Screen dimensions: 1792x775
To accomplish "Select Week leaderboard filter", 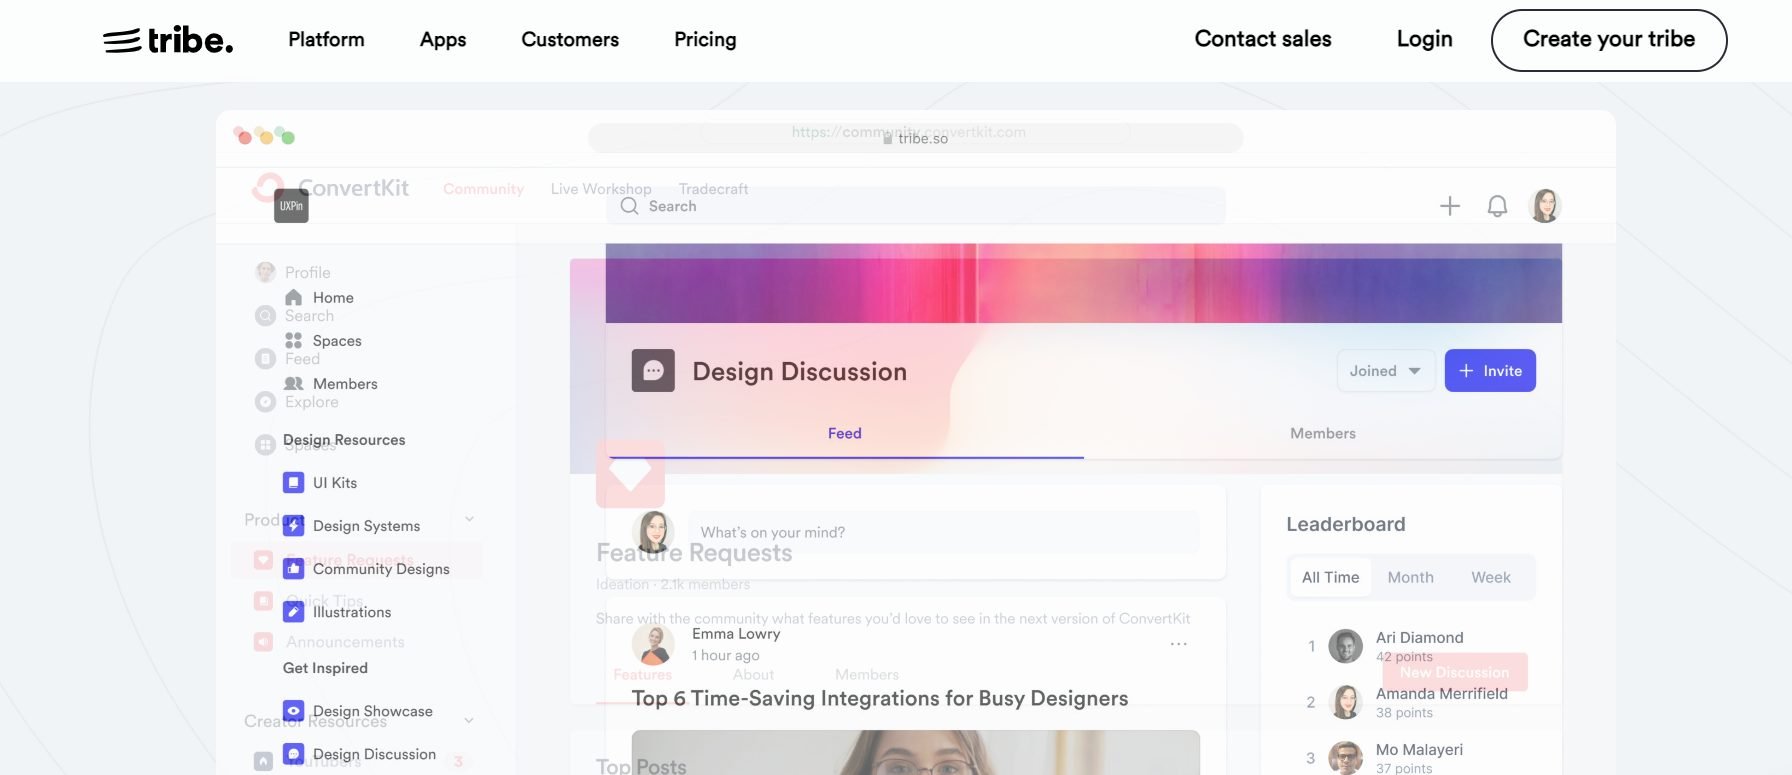I will tap(1491, 578).
